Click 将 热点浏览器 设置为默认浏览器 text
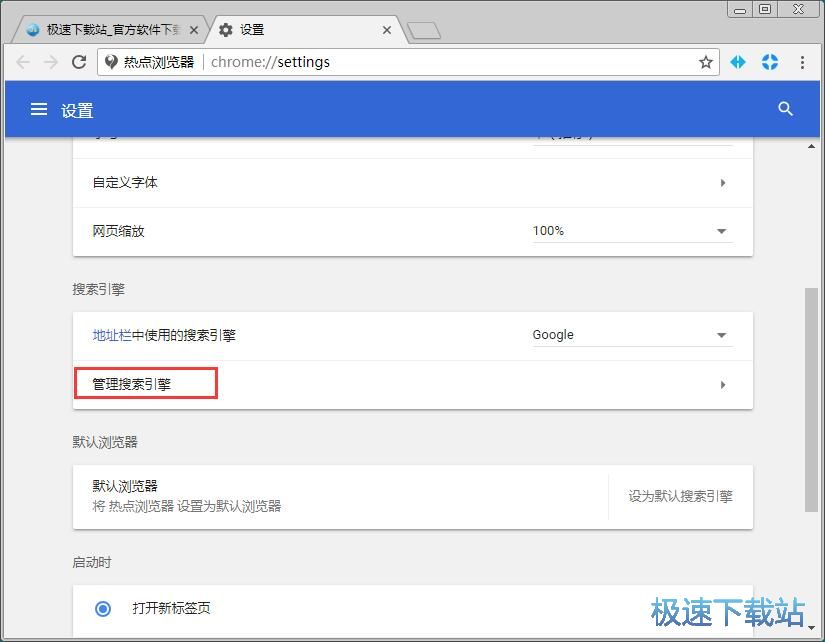 click(187, 506)
